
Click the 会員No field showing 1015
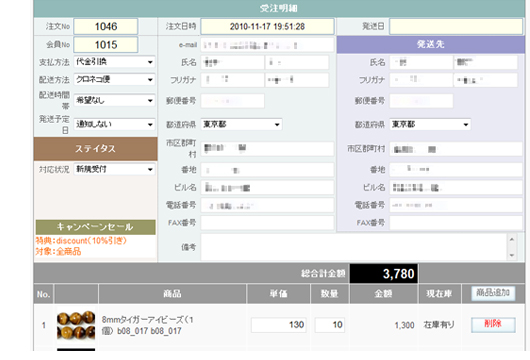point(106,45)
